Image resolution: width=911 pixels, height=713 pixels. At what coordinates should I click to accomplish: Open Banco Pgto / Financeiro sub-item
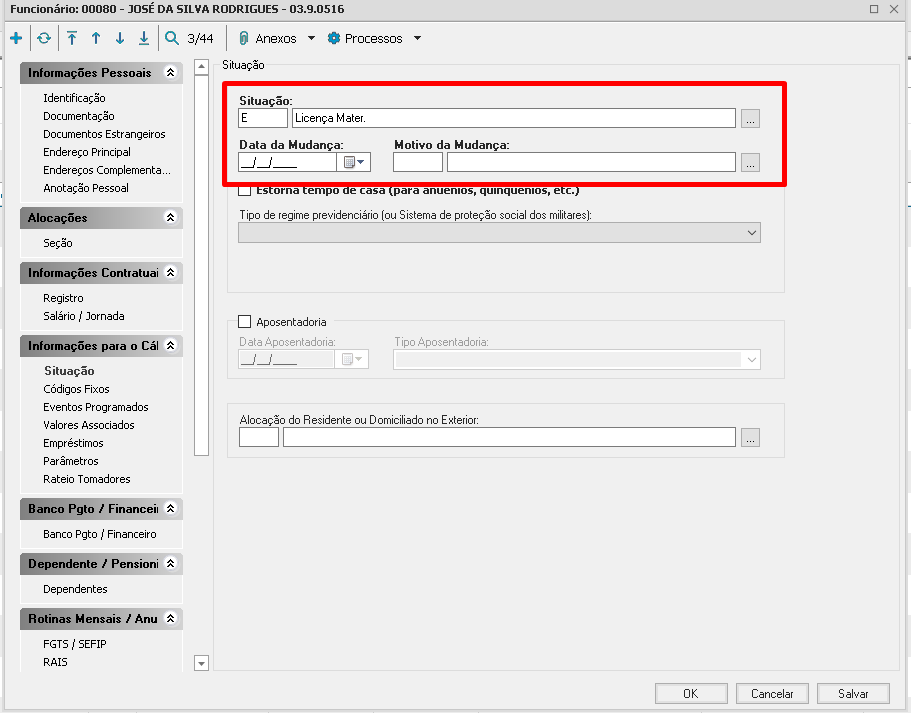coord(100,534)
